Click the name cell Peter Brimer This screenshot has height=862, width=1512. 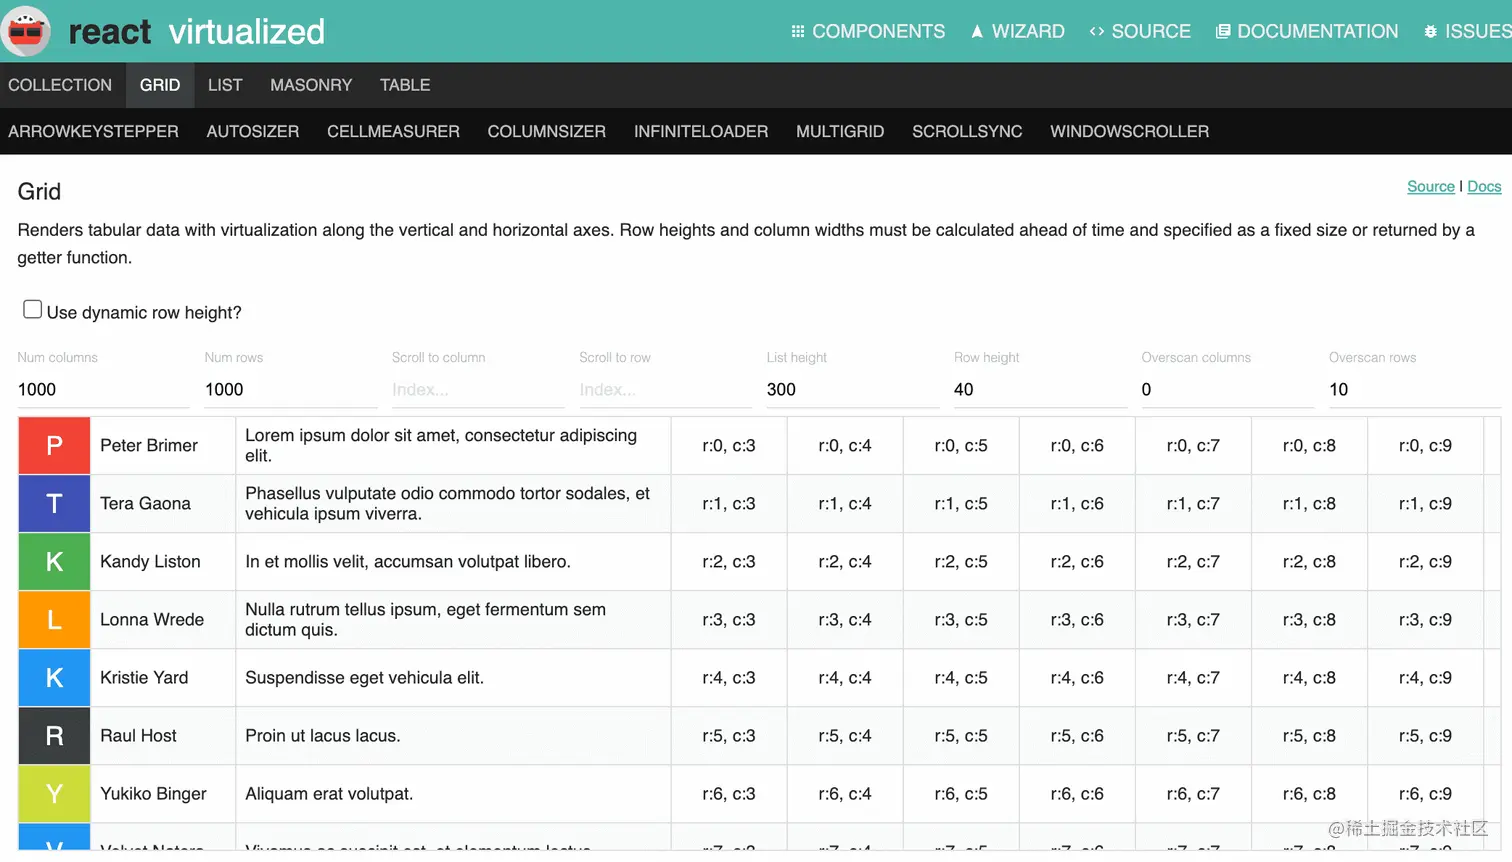[x=163, y=446]
